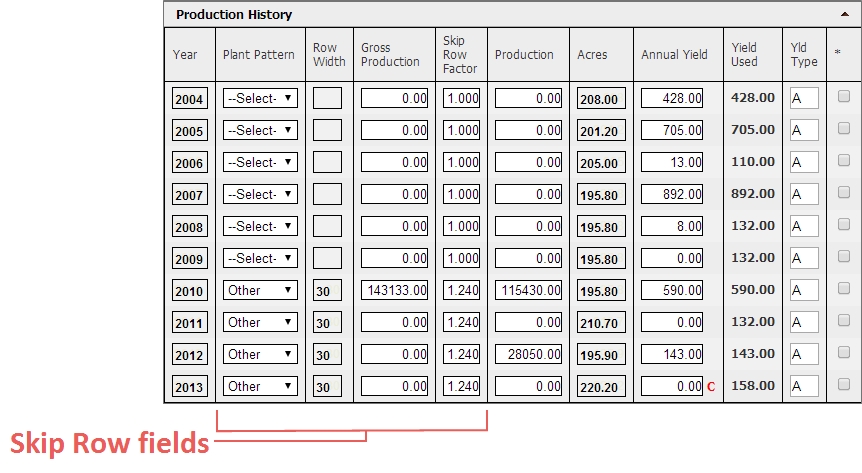862x473 pixels.
Task: Click the Production History title
Action: pyautogui.click(x=234, y=14)
